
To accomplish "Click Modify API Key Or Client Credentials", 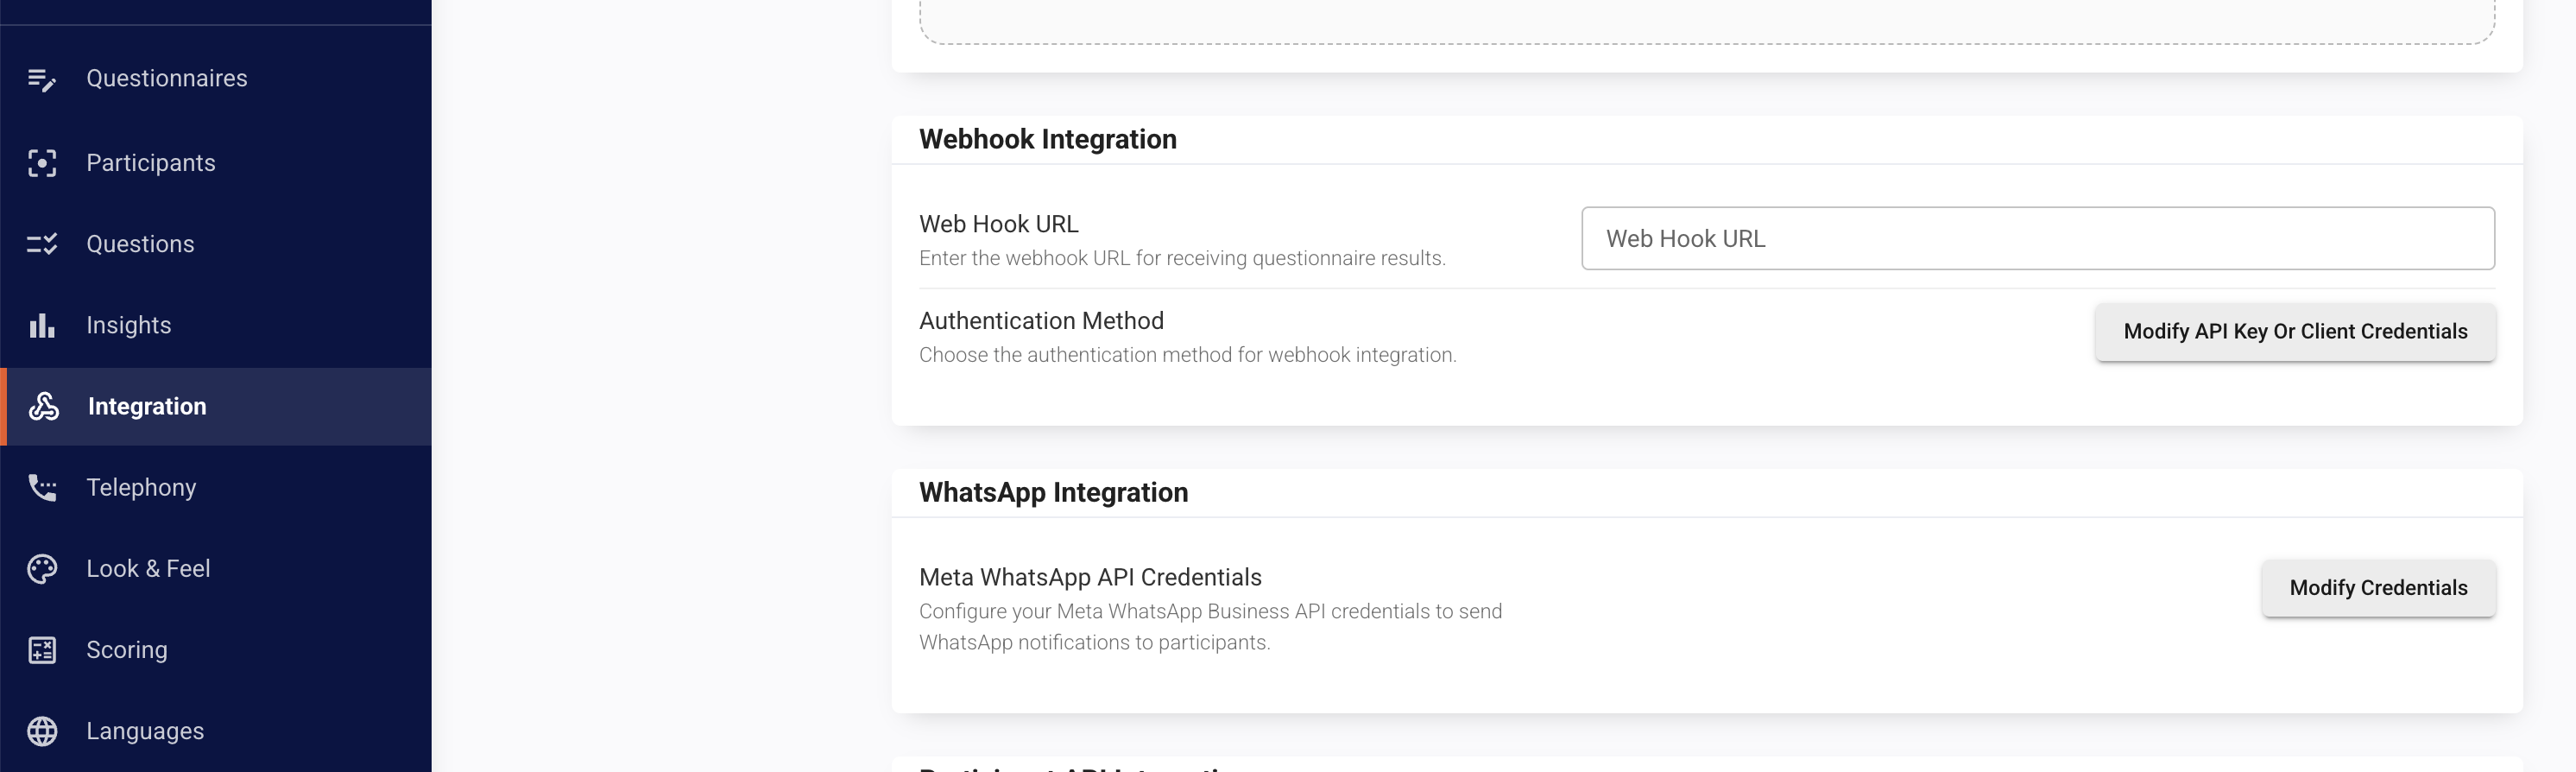I will [2295, 332].
